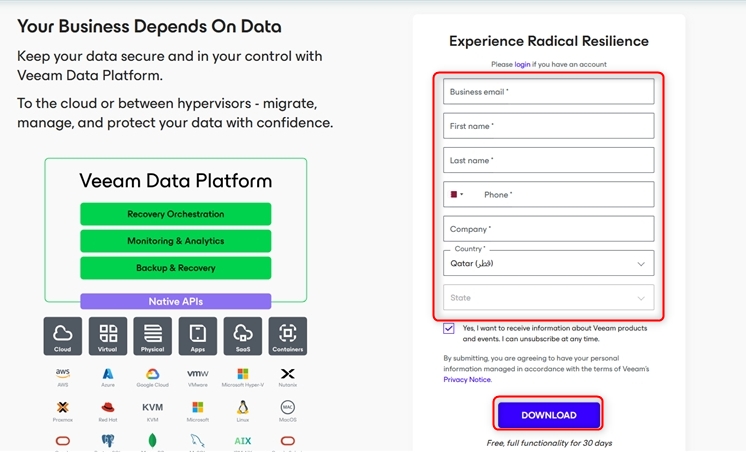Click the Recovery Orchestration bar
746x452 pixels.
[175, 214]
